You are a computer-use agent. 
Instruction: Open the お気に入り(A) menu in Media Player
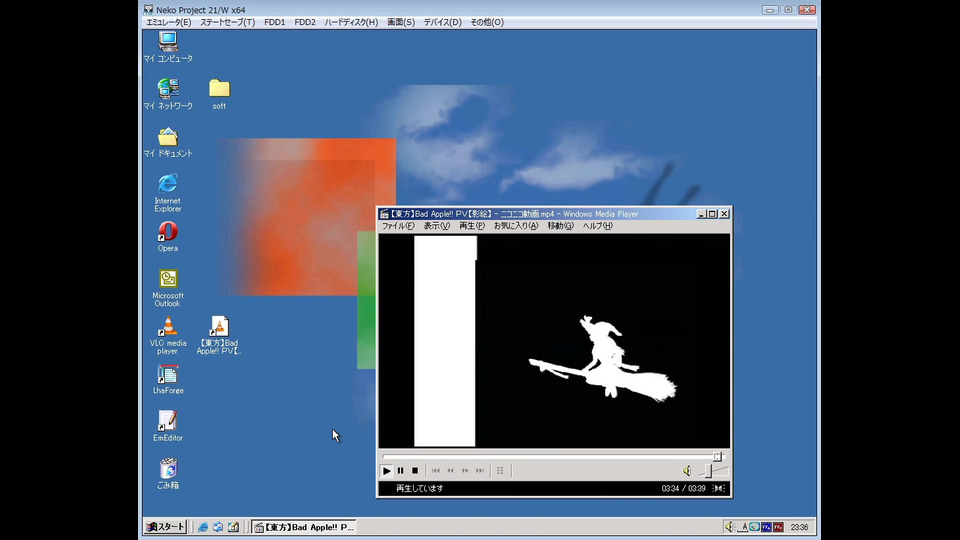click(x=516, y=226)
